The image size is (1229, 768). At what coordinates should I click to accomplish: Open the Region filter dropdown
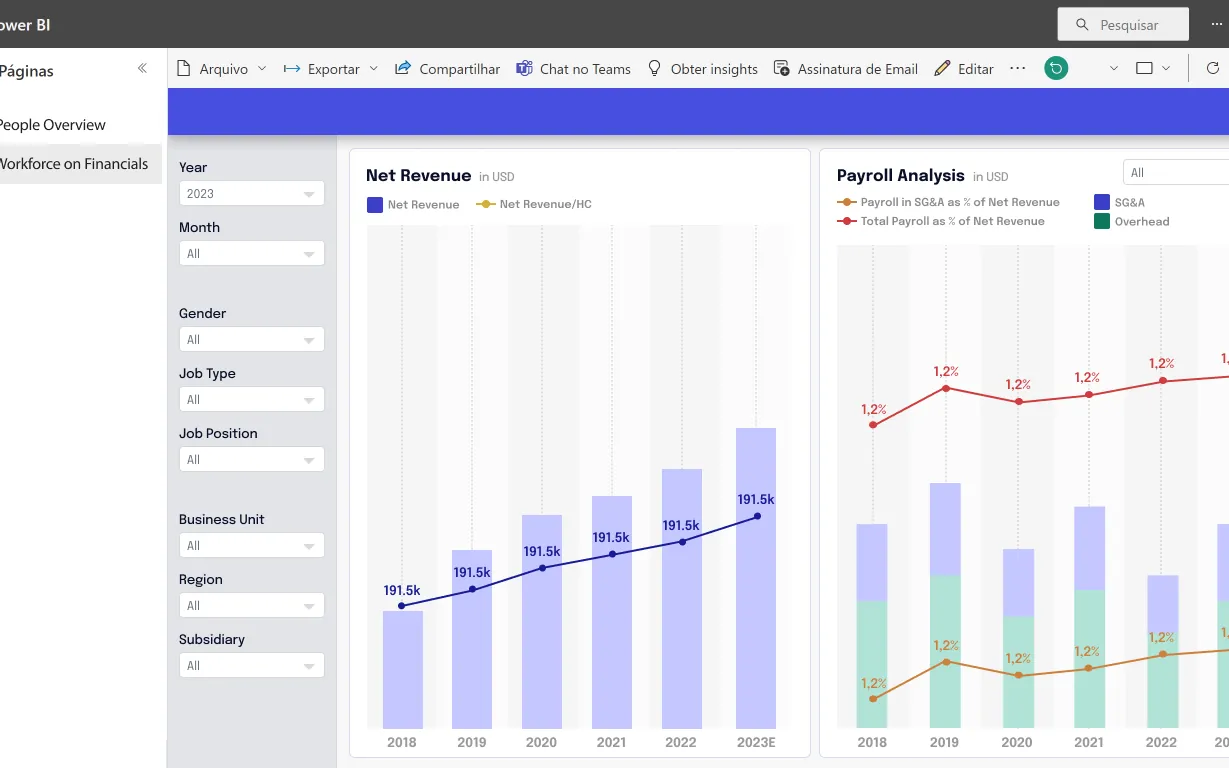[x=252, y=606]
